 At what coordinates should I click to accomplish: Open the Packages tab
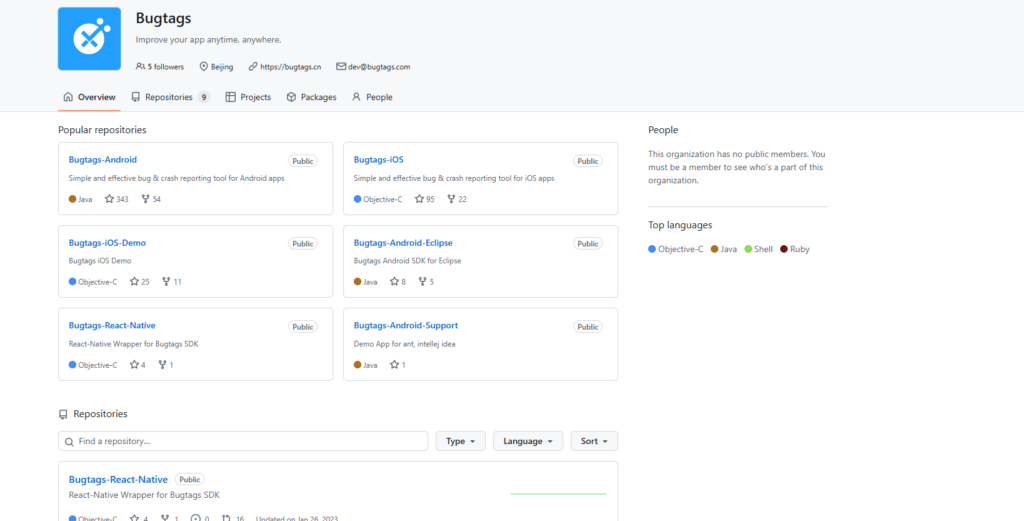[311, 97]
